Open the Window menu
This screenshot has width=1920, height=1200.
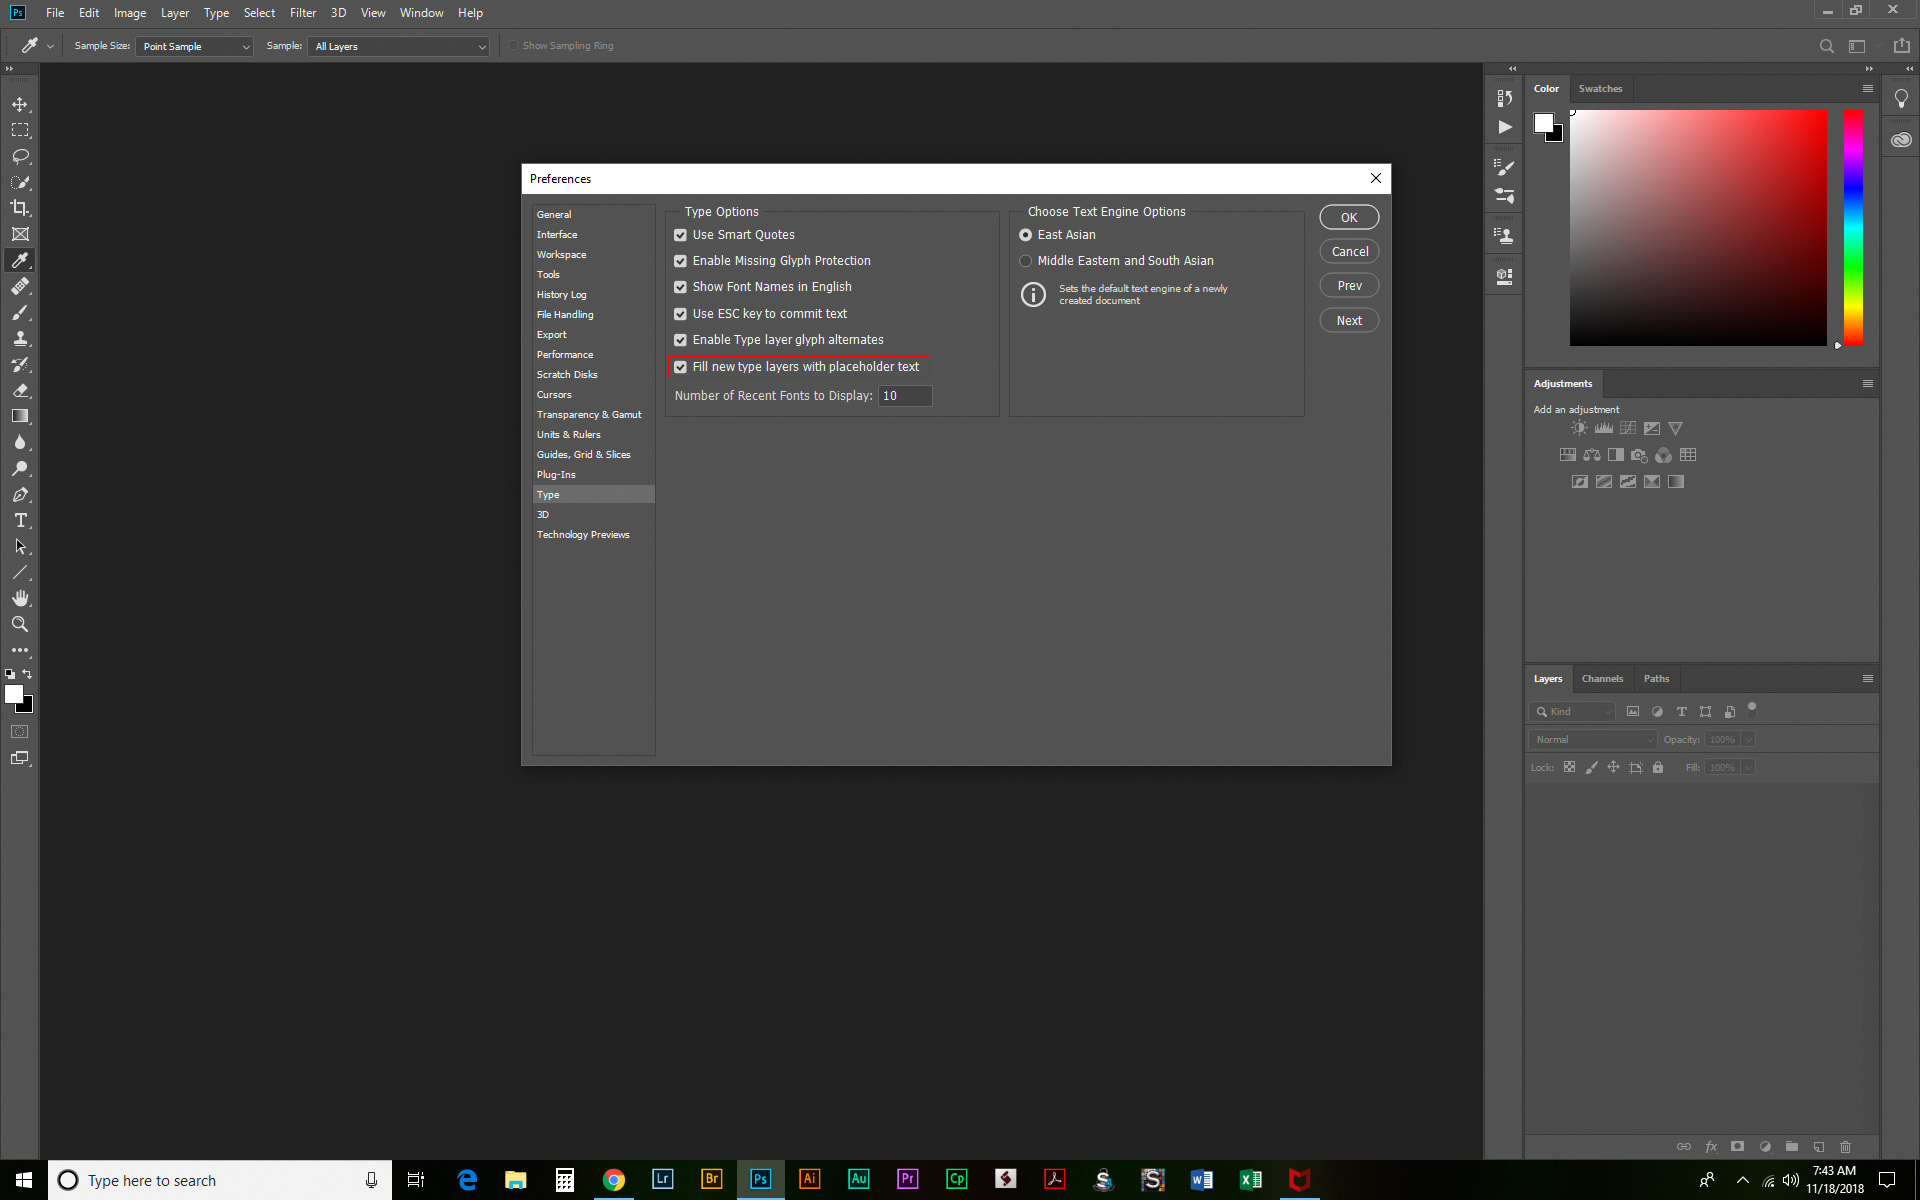[x=421, y=13]
